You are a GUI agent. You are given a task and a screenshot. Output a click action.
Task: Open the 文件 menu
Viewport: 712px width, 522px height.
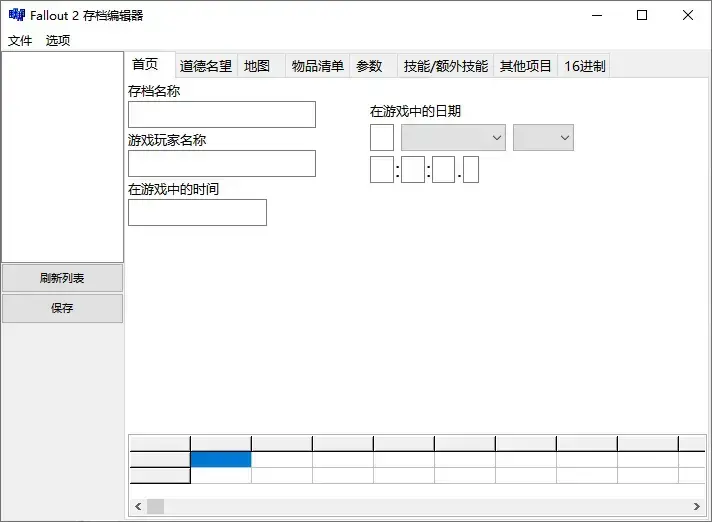20,41
